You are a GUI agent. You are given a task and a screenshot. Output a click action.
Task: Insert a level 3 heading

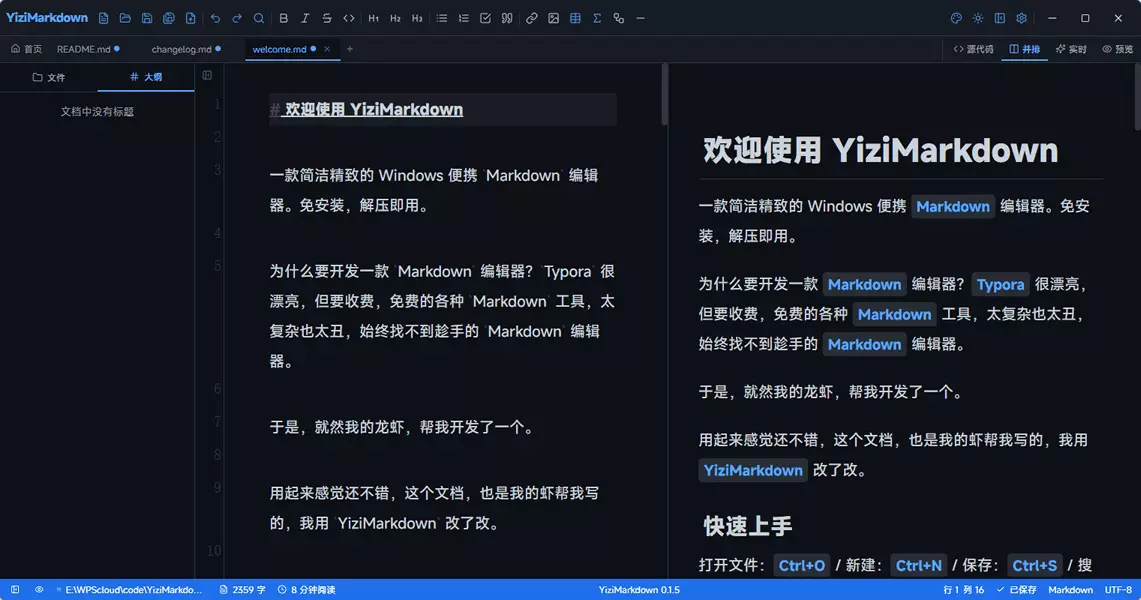pyautogui.click(x=417, y=18)
